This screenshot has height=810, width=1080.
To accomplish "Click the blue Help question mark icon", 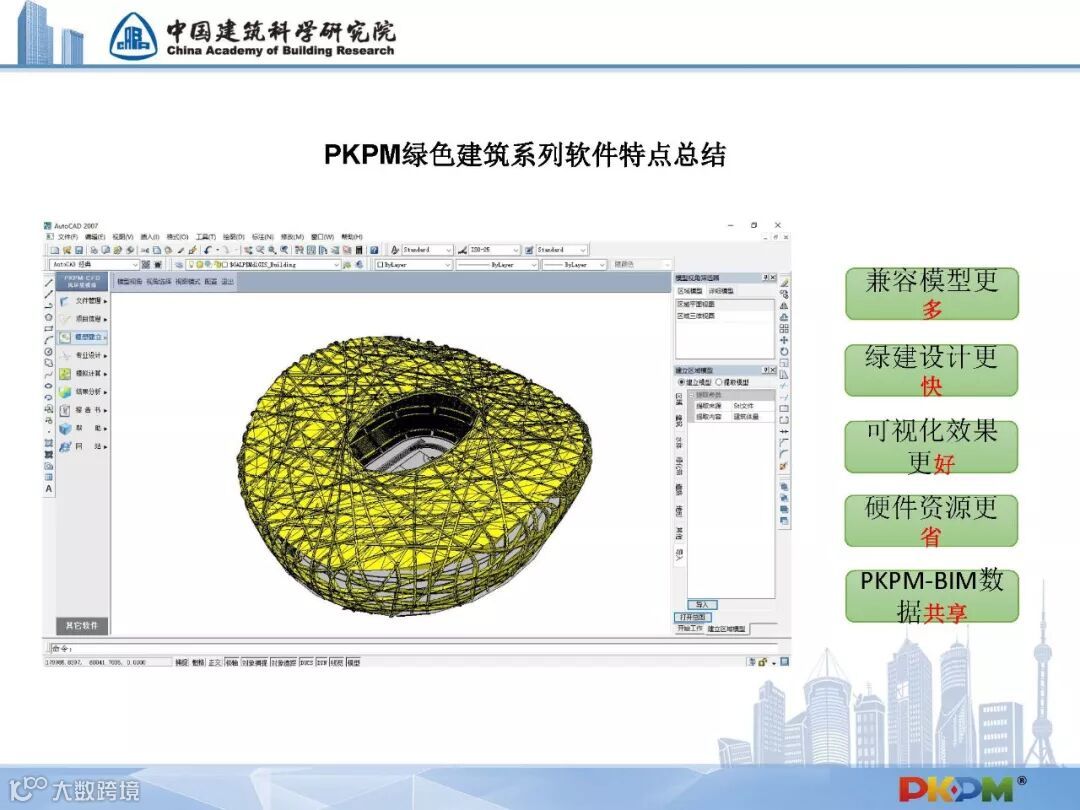I will pos(374,250).
